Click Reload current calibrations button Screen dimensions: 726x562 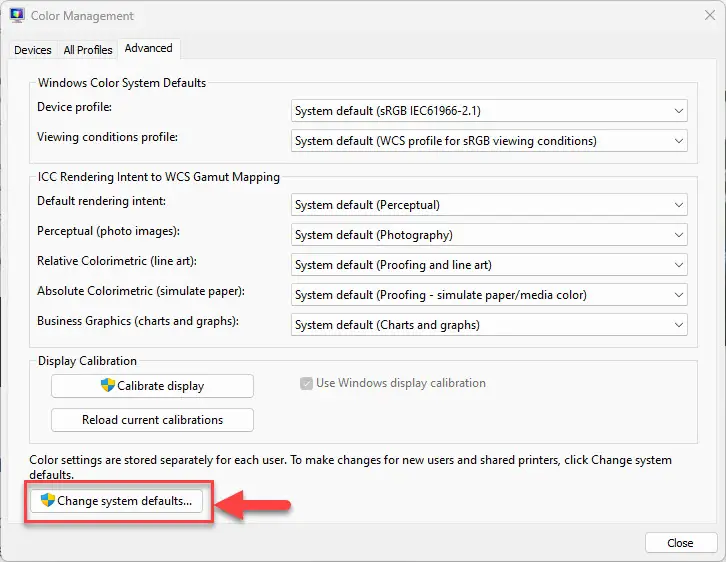click(152, 419)
